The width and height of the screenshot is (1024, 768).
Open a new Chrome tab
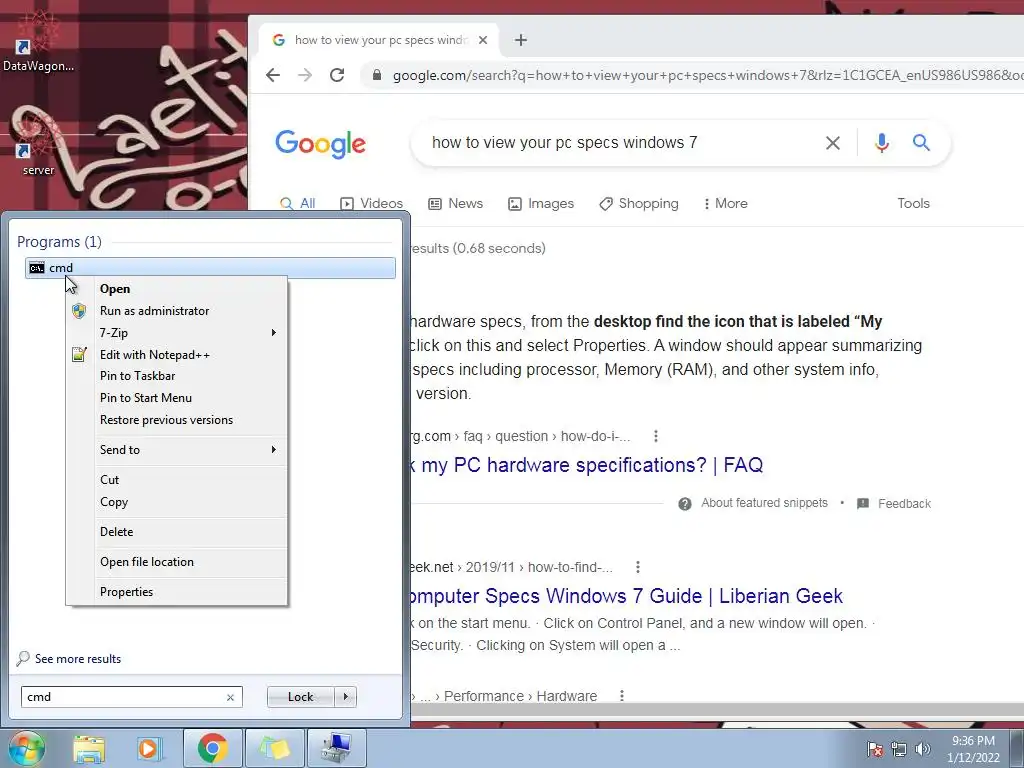pos(520,40)
